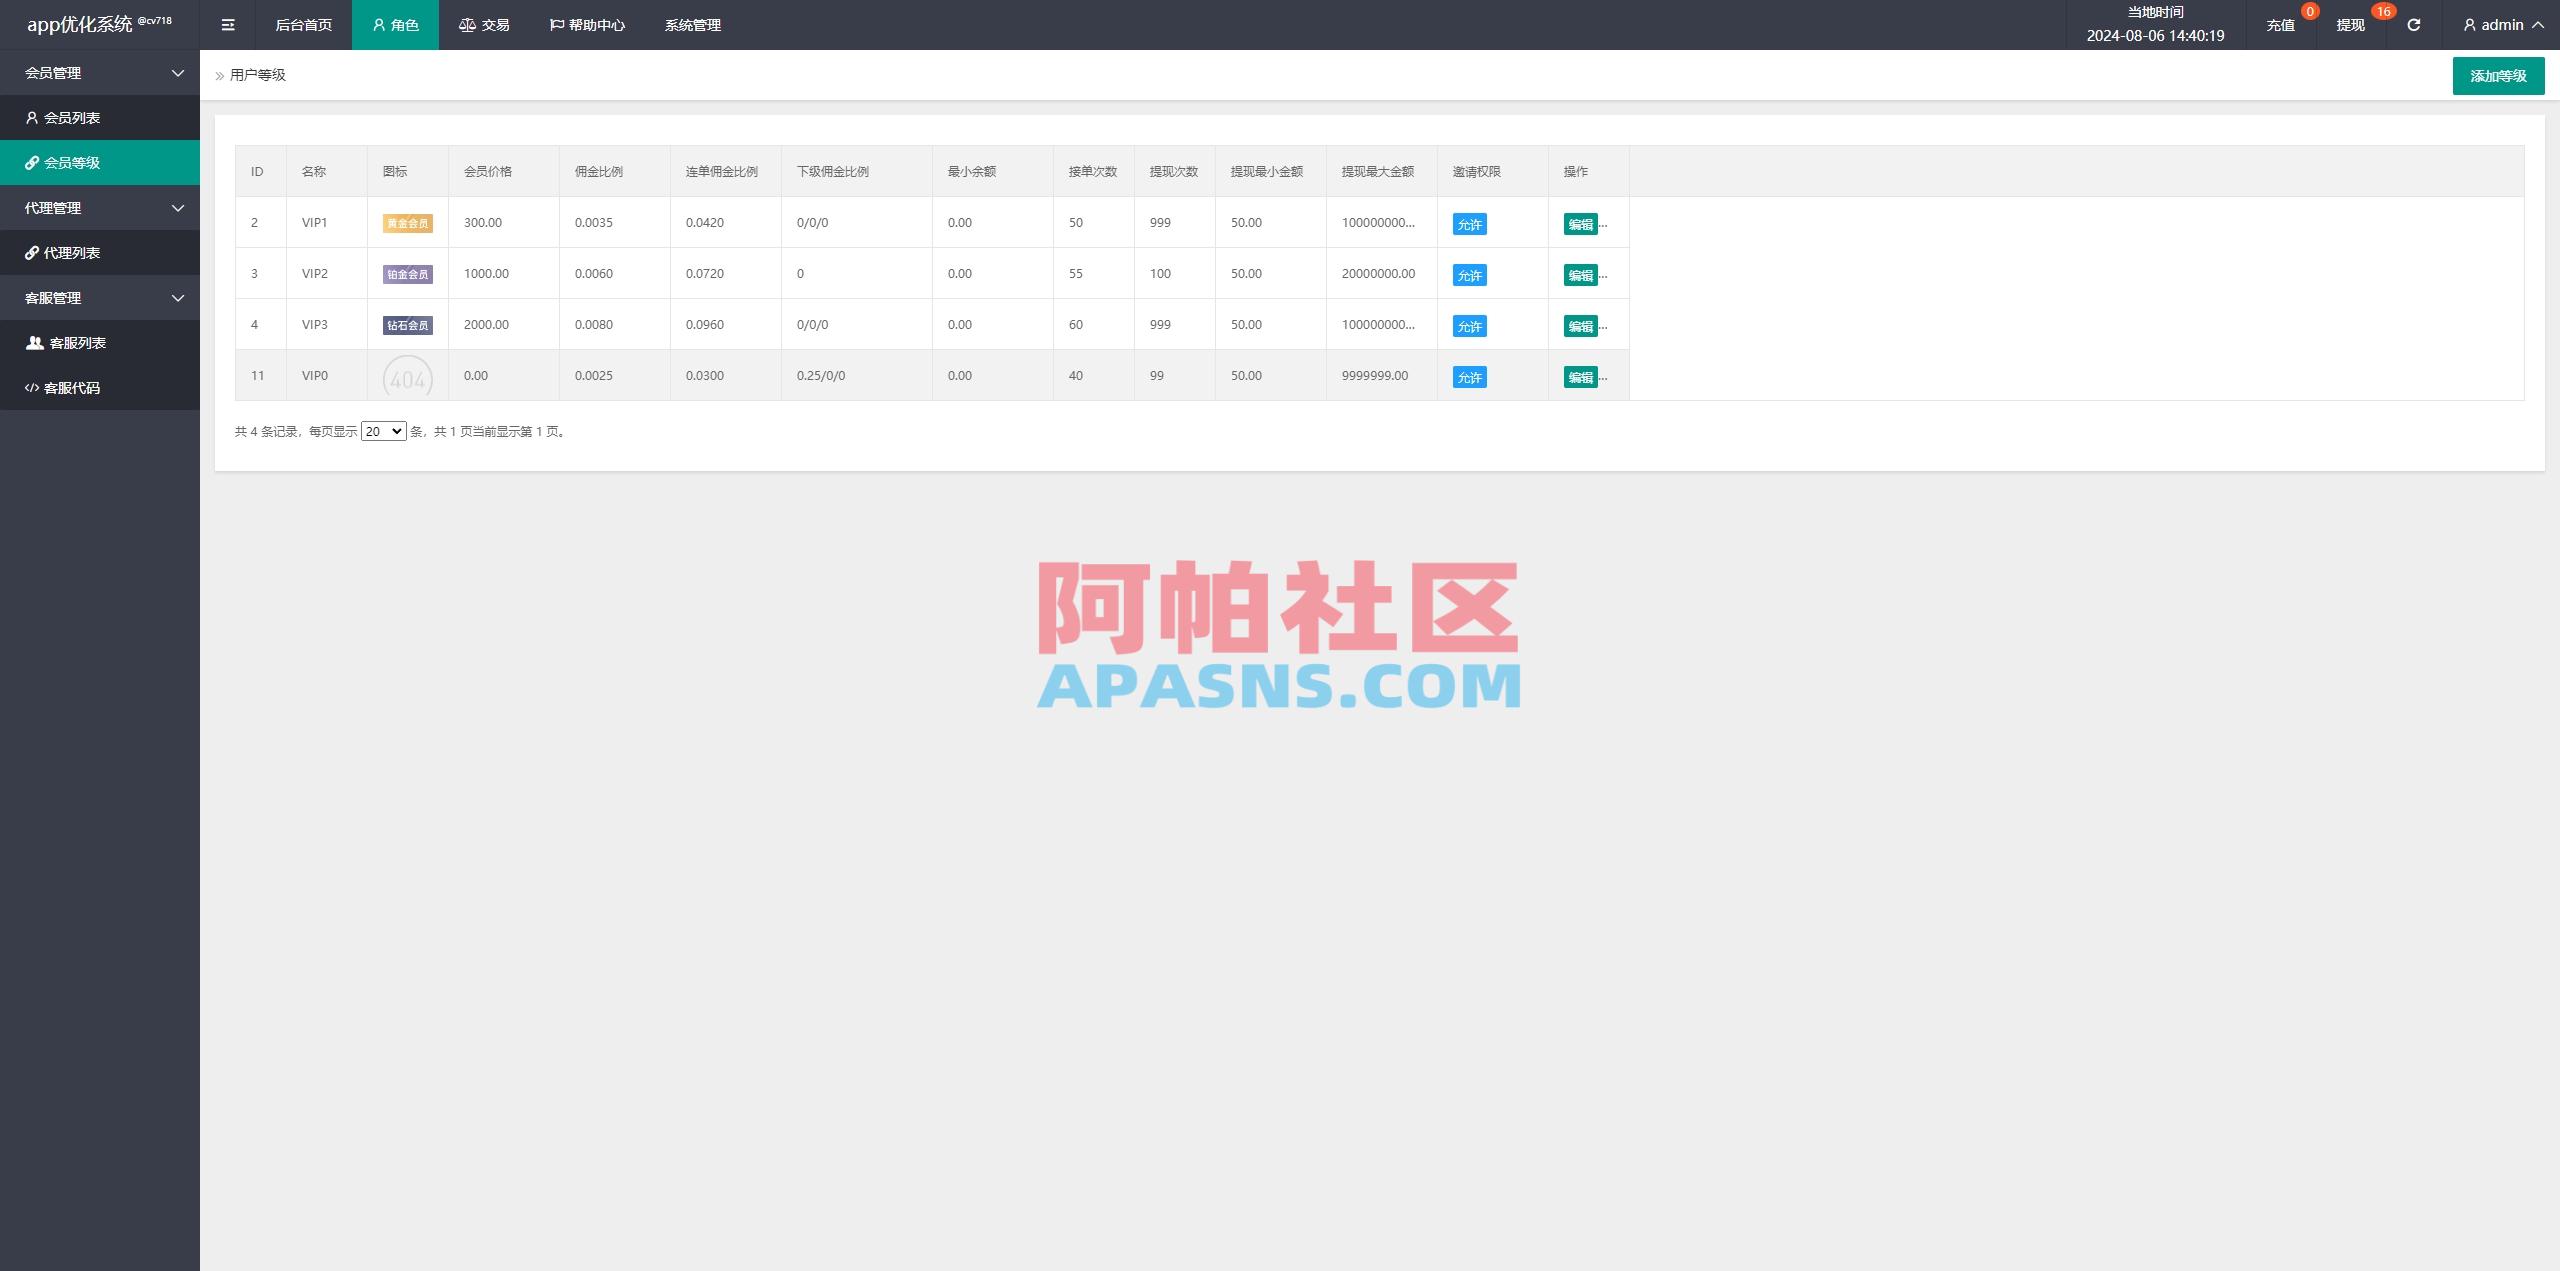Open the per-page count dropdown showing 20
The height and width of the screenshot is (1271, 2560).
click(382, 431)
